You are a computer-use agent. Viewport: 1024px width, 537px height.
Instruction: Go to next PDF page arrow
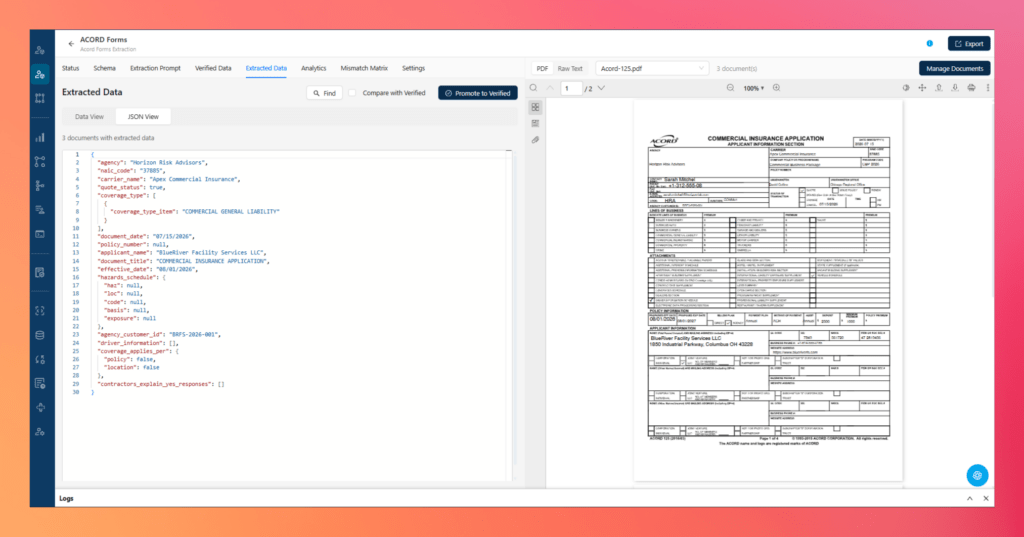(601, 88)
